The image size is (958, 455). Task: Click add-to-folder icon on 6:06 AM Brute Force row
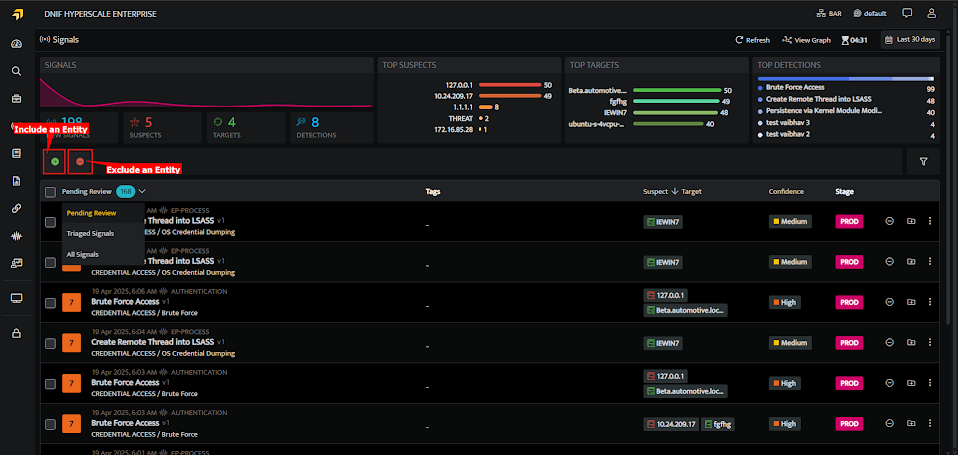click(910, 302)
